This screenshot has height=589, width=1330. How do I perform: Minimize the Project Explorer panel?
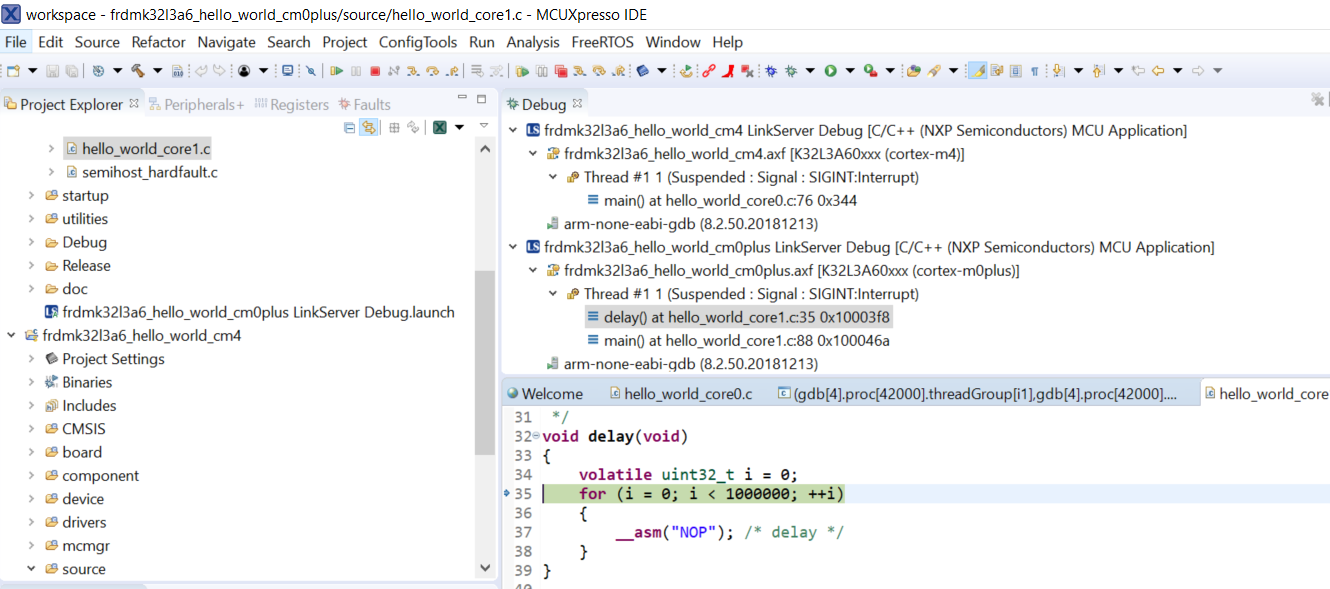point(462,98)
